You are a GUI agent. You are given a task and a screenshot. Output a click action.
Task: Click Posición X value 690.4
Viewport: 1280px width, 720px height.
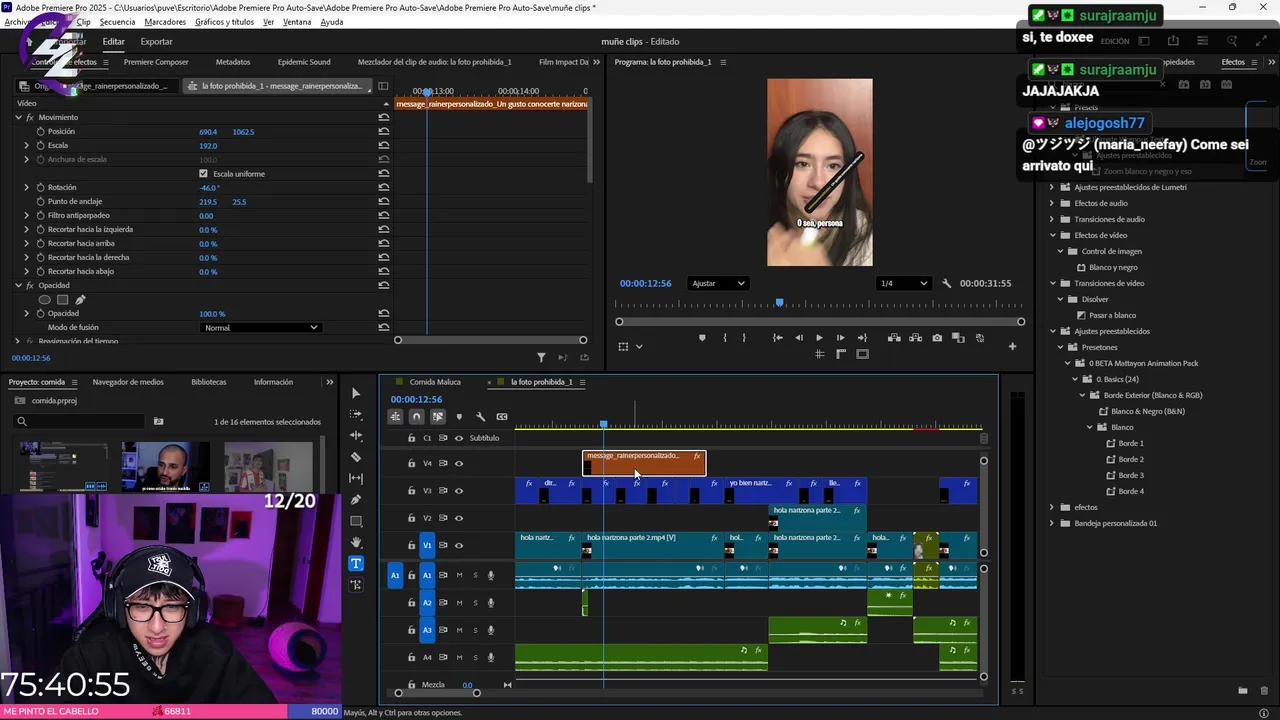pos(208,131)
